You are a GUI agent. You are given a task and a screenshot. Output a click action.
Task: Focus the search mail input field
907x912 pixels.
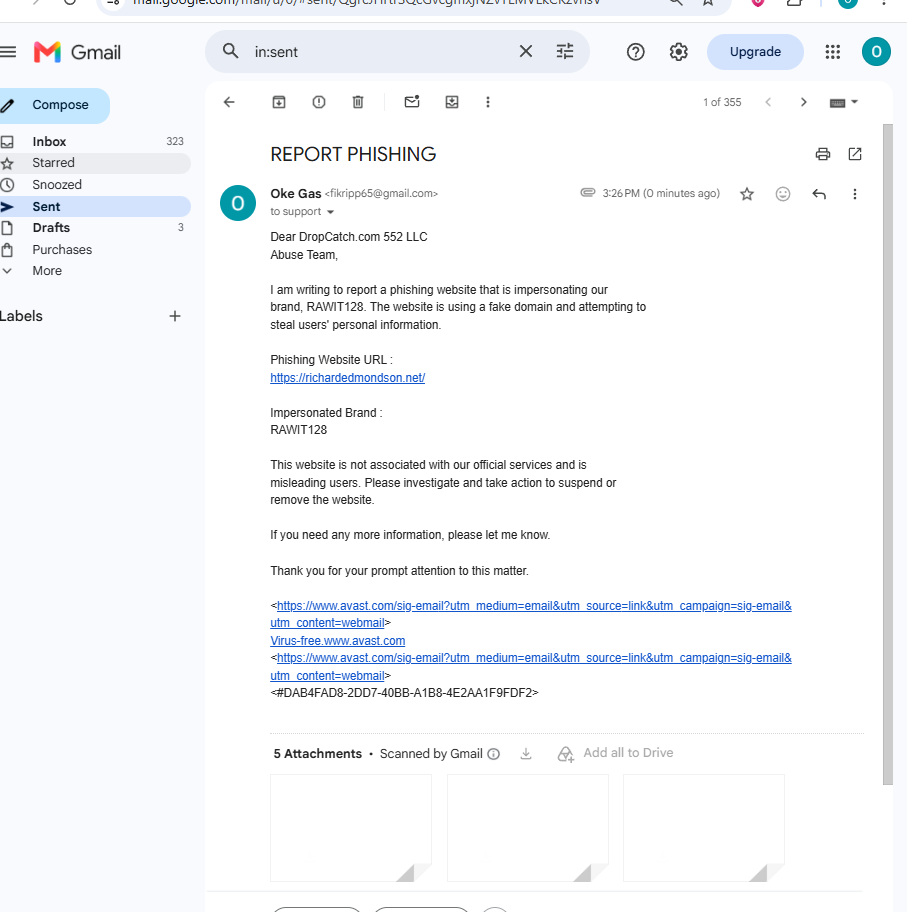[x=381, y=52]
